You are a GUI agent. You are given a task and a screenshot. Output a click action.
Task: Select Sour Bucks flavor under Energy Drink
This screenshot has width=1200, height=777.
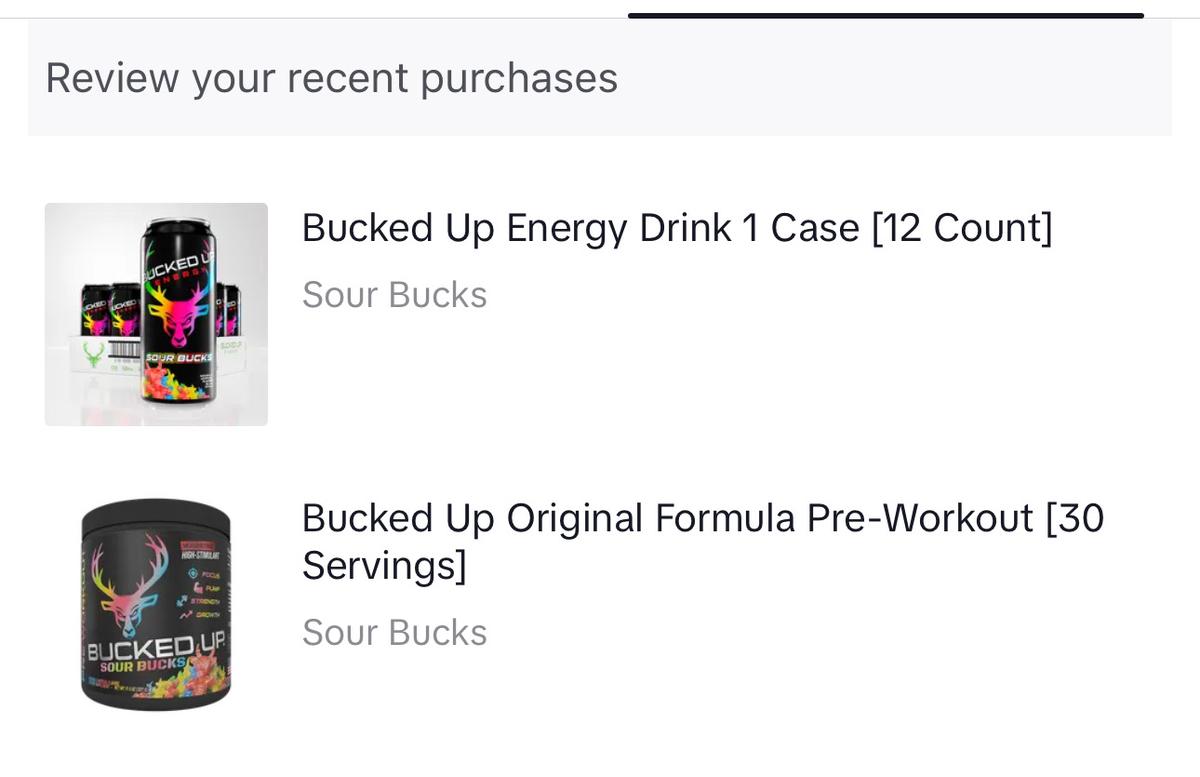[394, 295]
